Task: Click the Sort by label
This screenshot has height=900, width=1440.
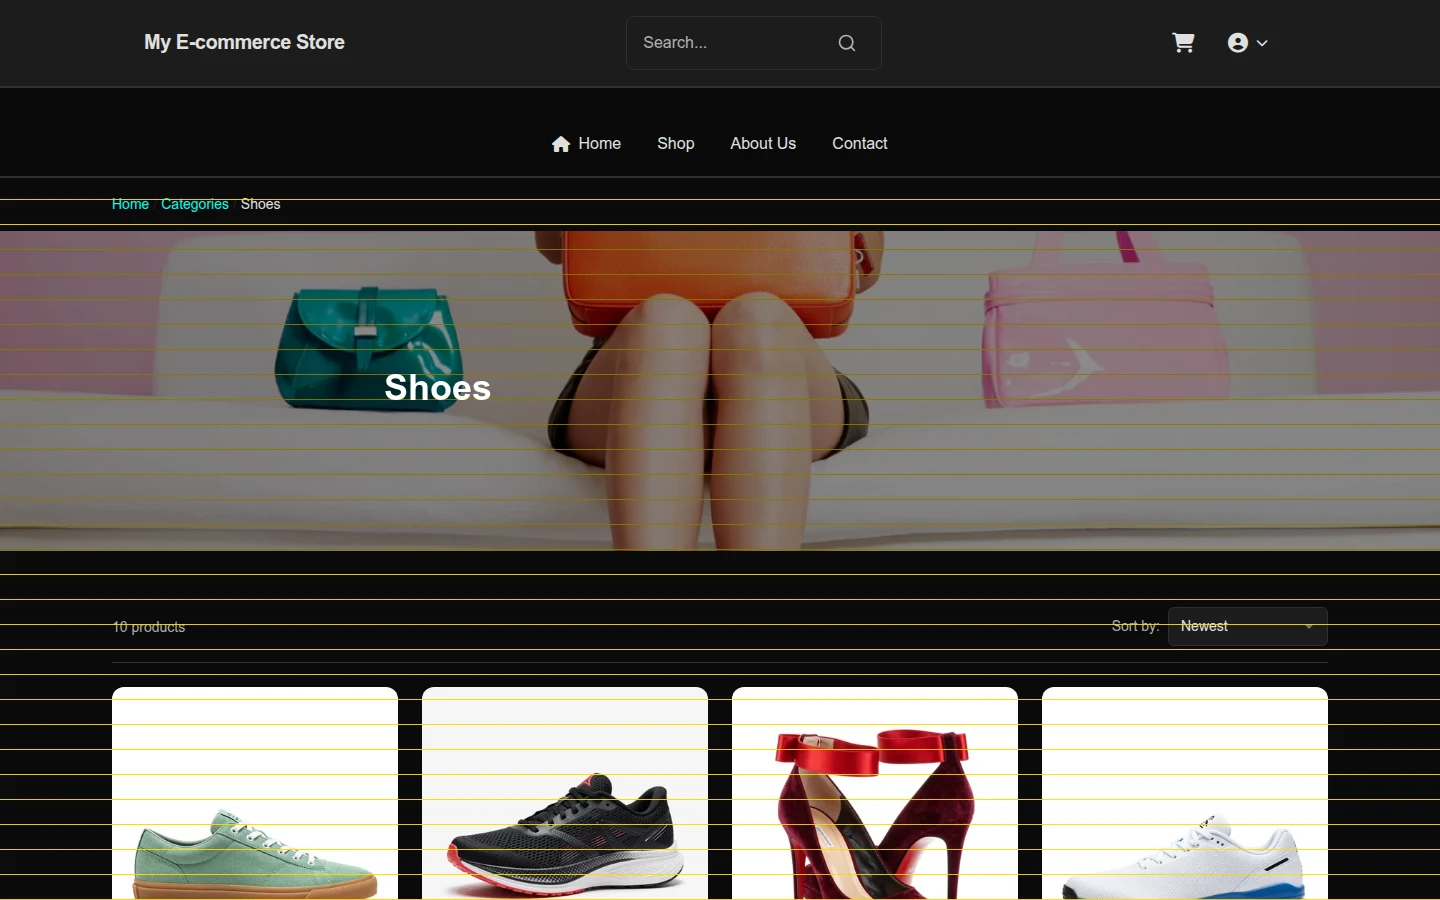Action: (1136, 626)
